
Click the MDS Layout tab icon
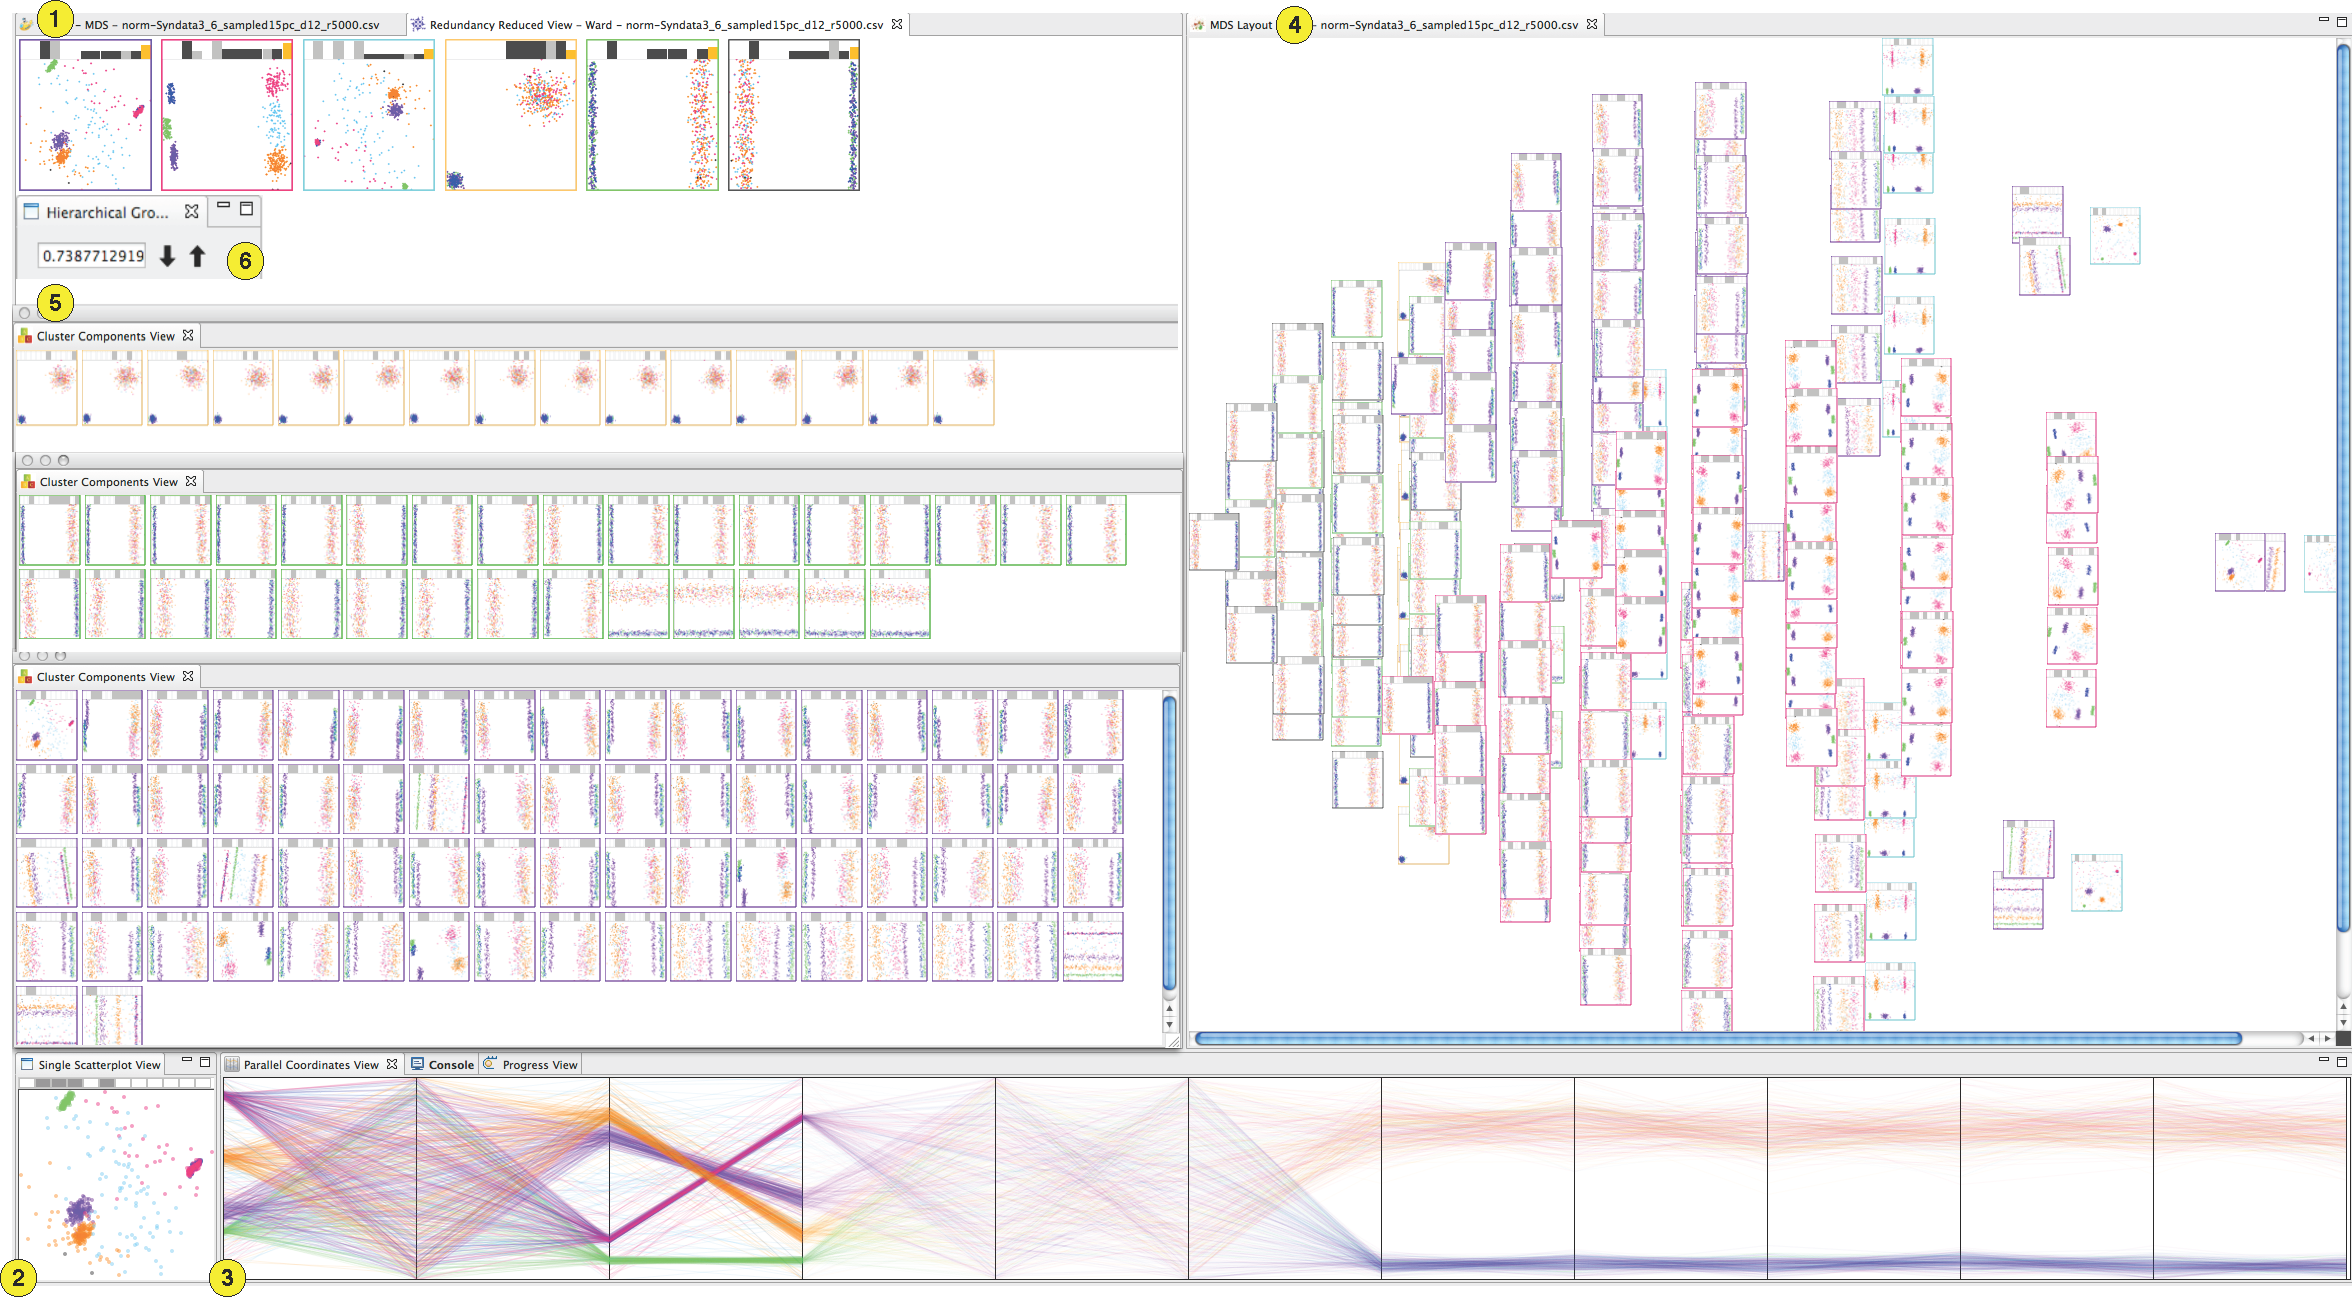[1198, 24]
